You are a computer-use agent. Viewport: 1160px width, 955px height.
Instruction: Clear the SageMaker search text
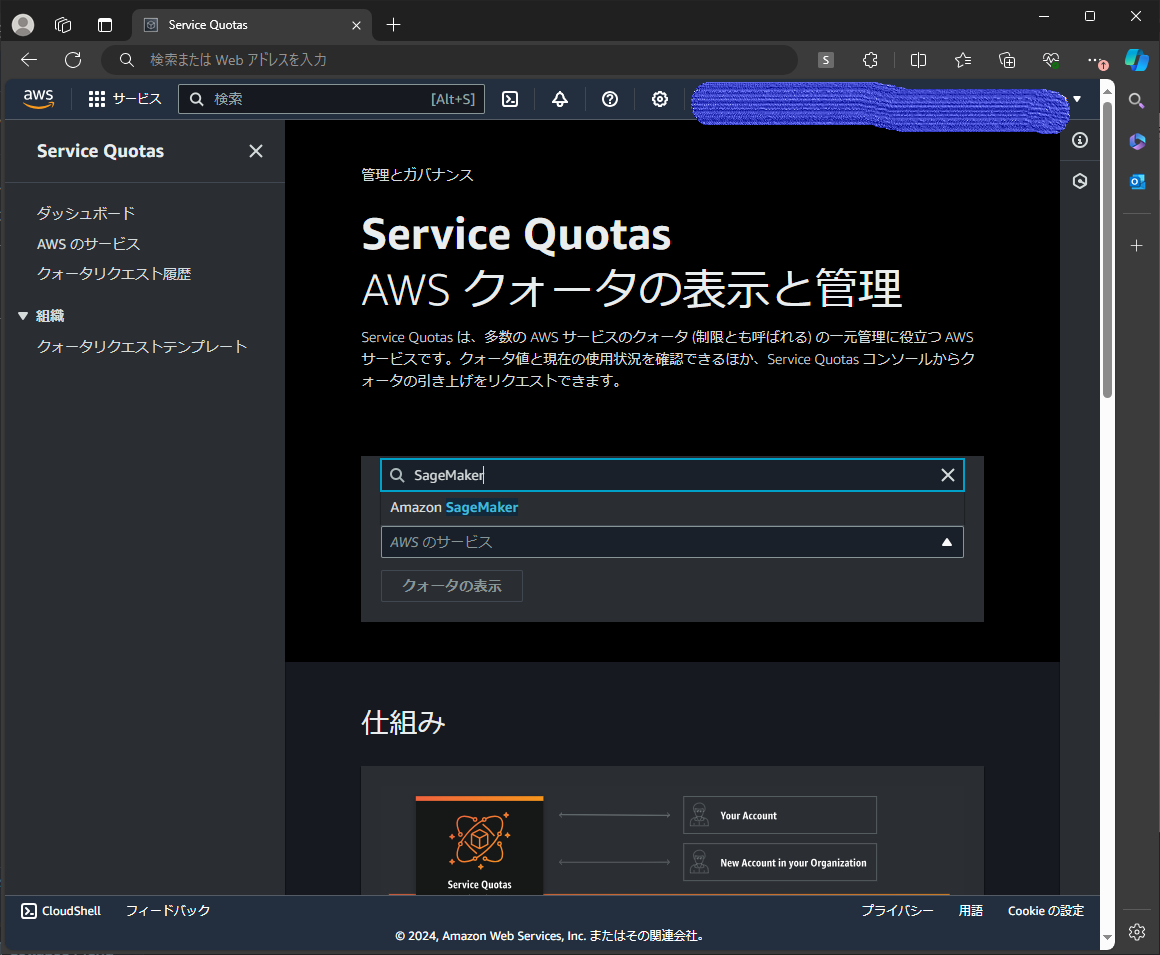coord(948,475)
